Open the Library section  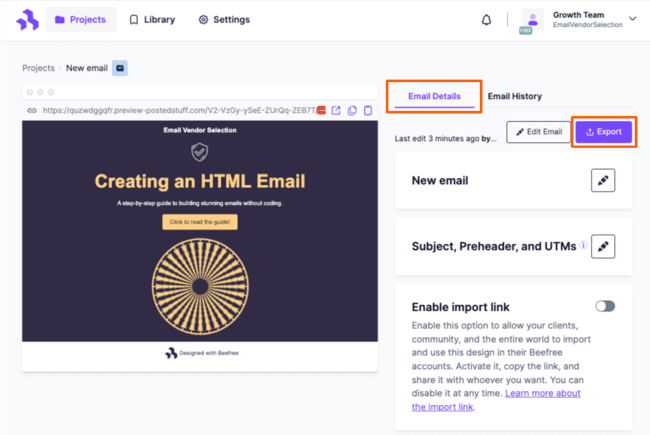coord(152,19)
